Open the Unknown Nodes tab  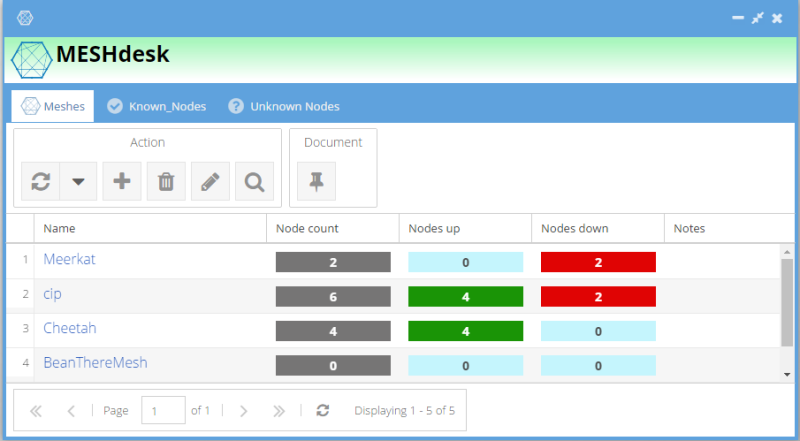pyautogui.click(x=284, y=106)
